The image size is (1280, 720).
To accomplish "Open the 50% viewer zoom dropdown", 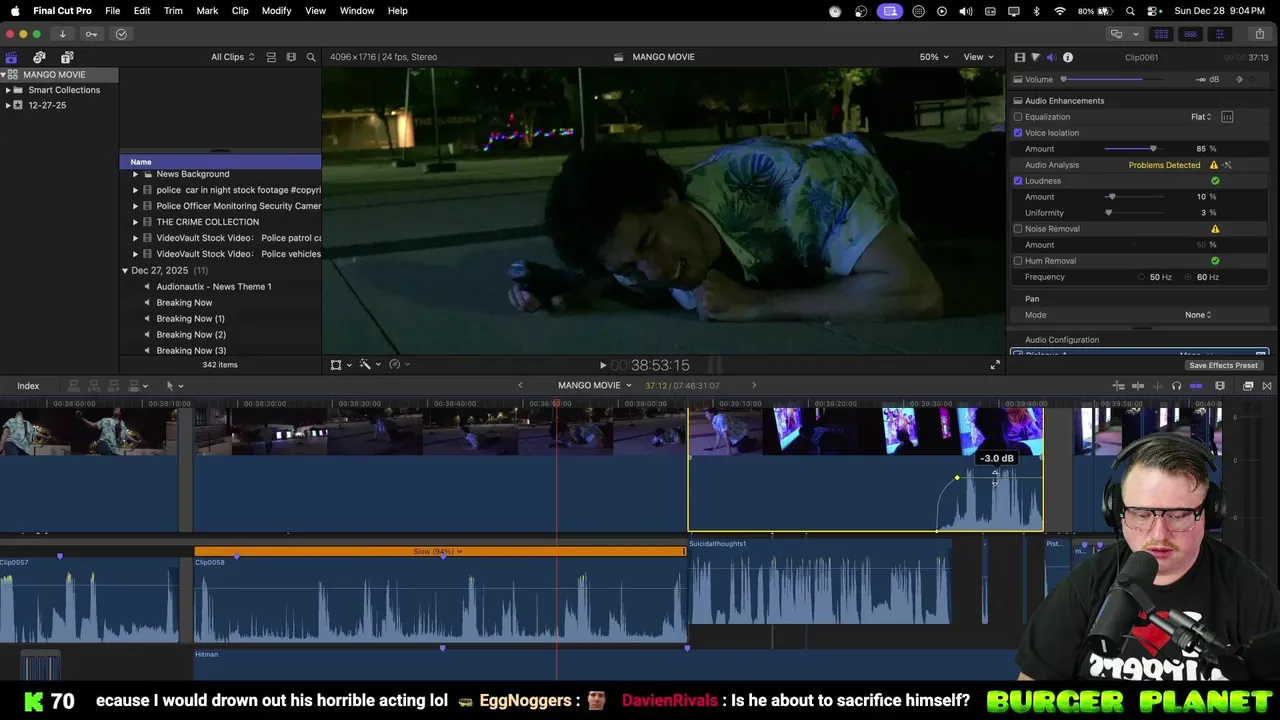I will (x=934, y=57).
